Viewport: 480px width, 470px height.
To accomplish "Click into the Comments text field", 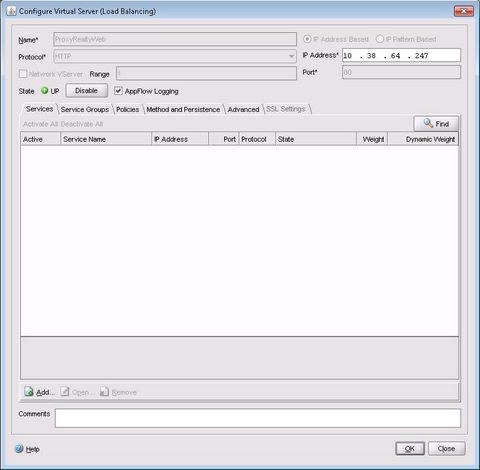I will (x=258, y=418).
